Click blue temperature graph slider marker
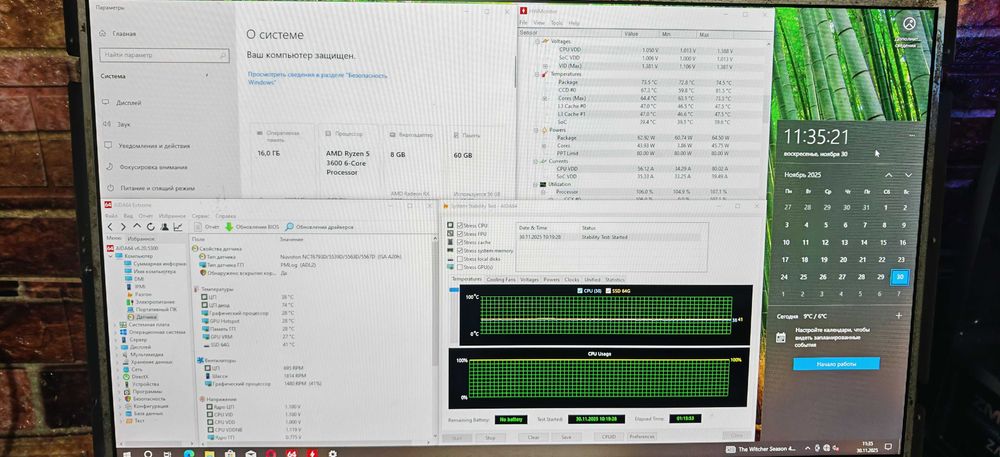This screenshot has height=457, width=1000. [x=453, y=290]
